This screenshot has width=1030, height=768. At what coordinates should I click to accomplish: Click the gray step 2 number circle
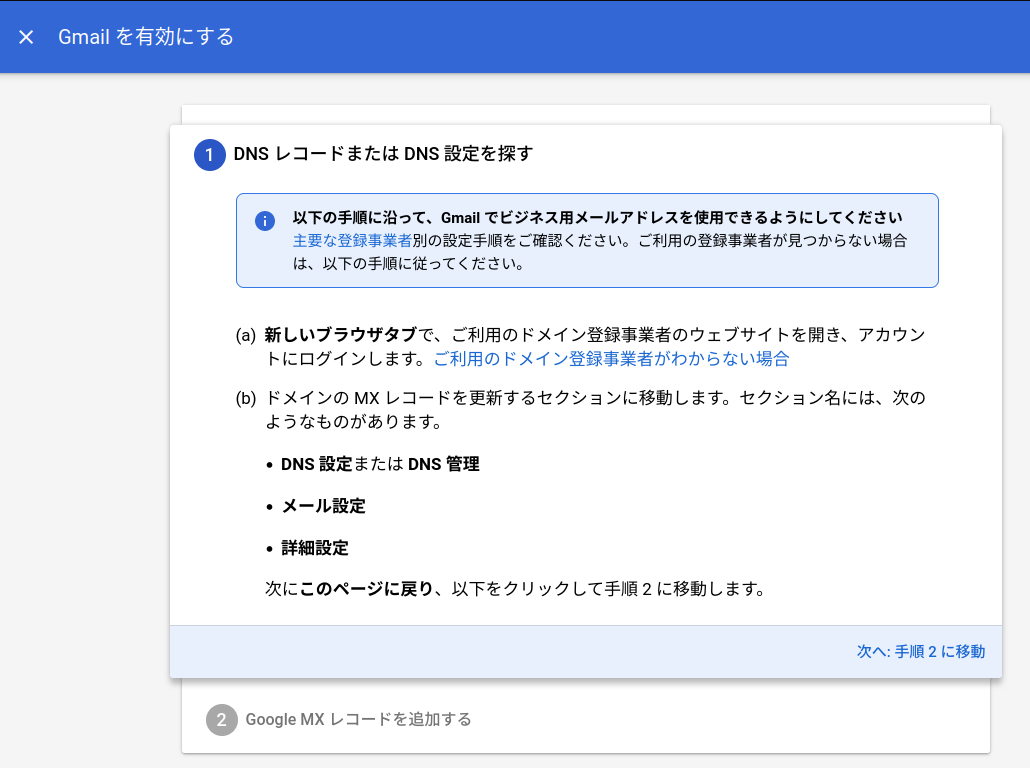(x=221, y=719)
